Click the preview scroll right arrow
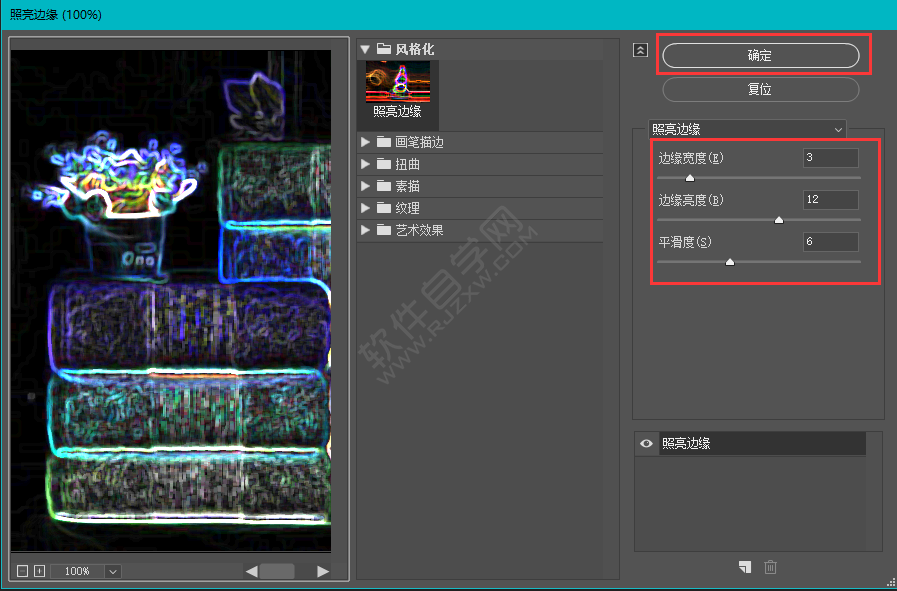The width and height of the screenshot is (897, 591). click(323, 571)
